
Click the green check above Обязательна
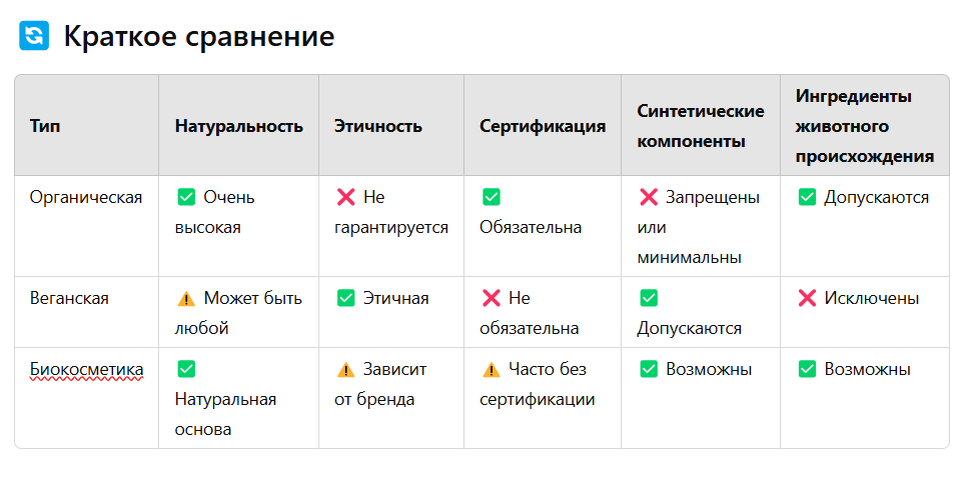[x=491, y=198]
